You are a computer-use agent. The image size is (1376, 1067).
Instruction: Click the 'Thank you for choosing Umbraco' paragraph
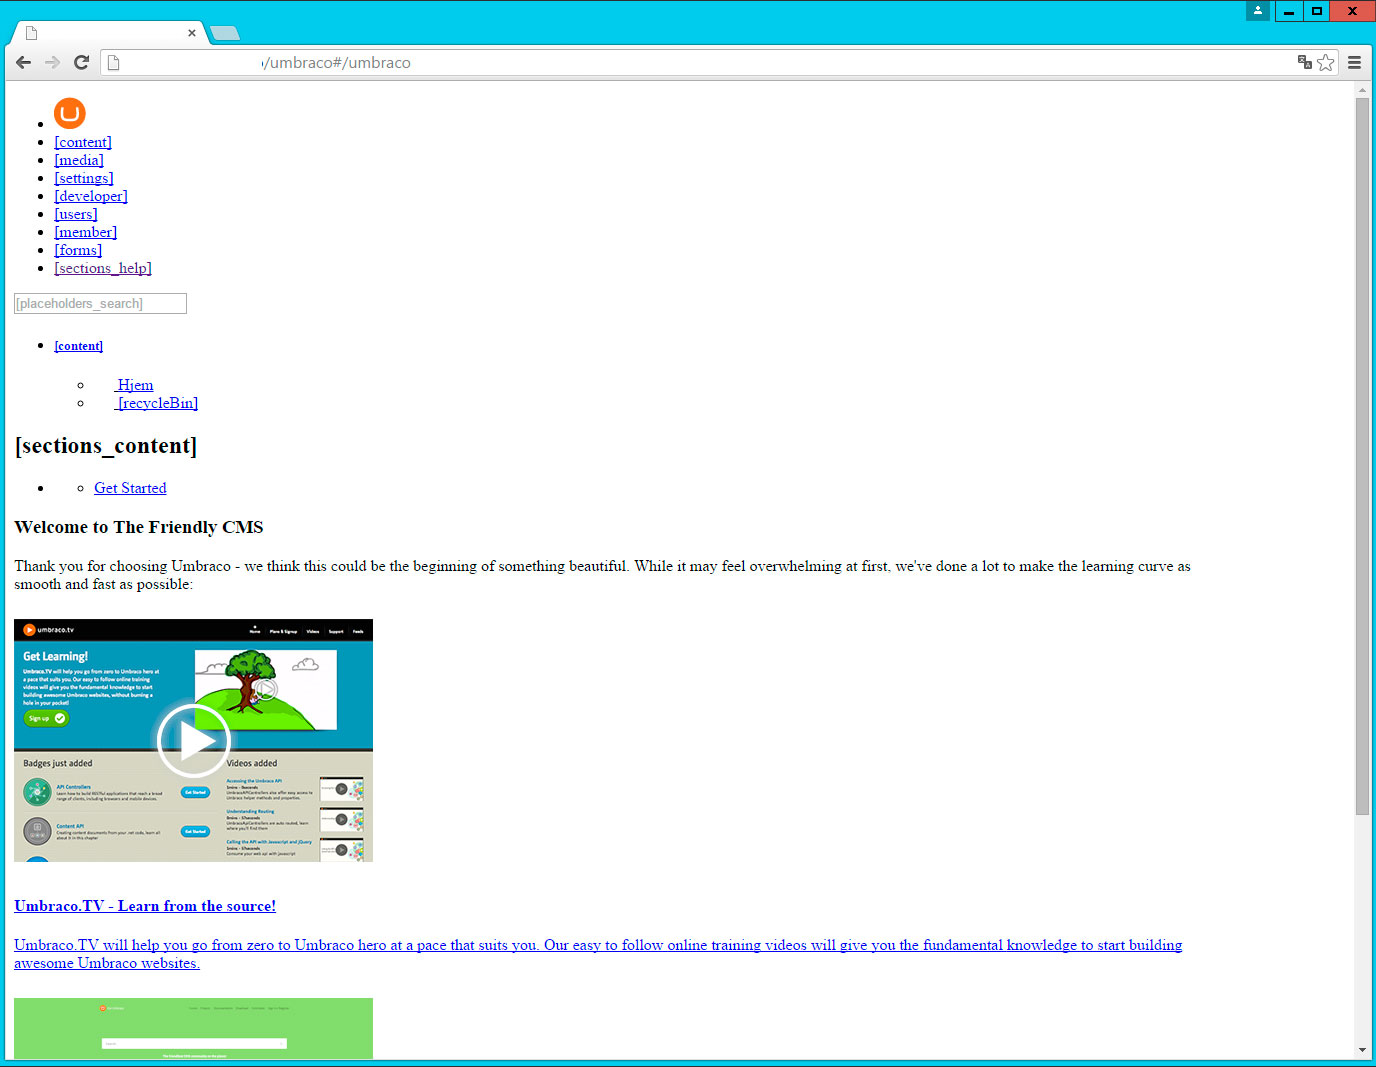[602, 575]
